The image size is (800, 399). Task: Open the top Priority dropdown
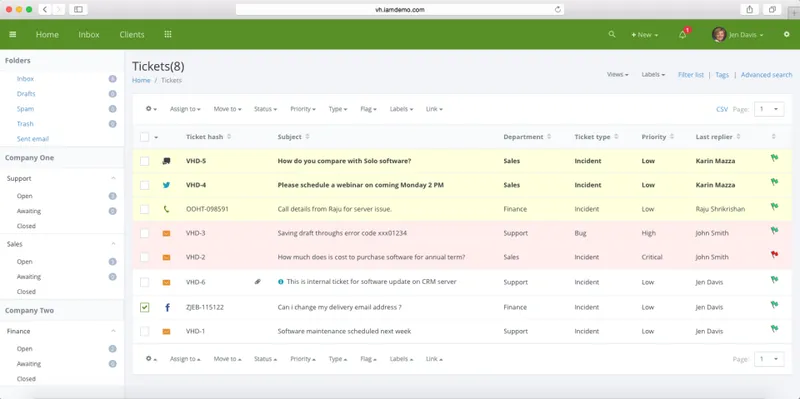(303, 109)
